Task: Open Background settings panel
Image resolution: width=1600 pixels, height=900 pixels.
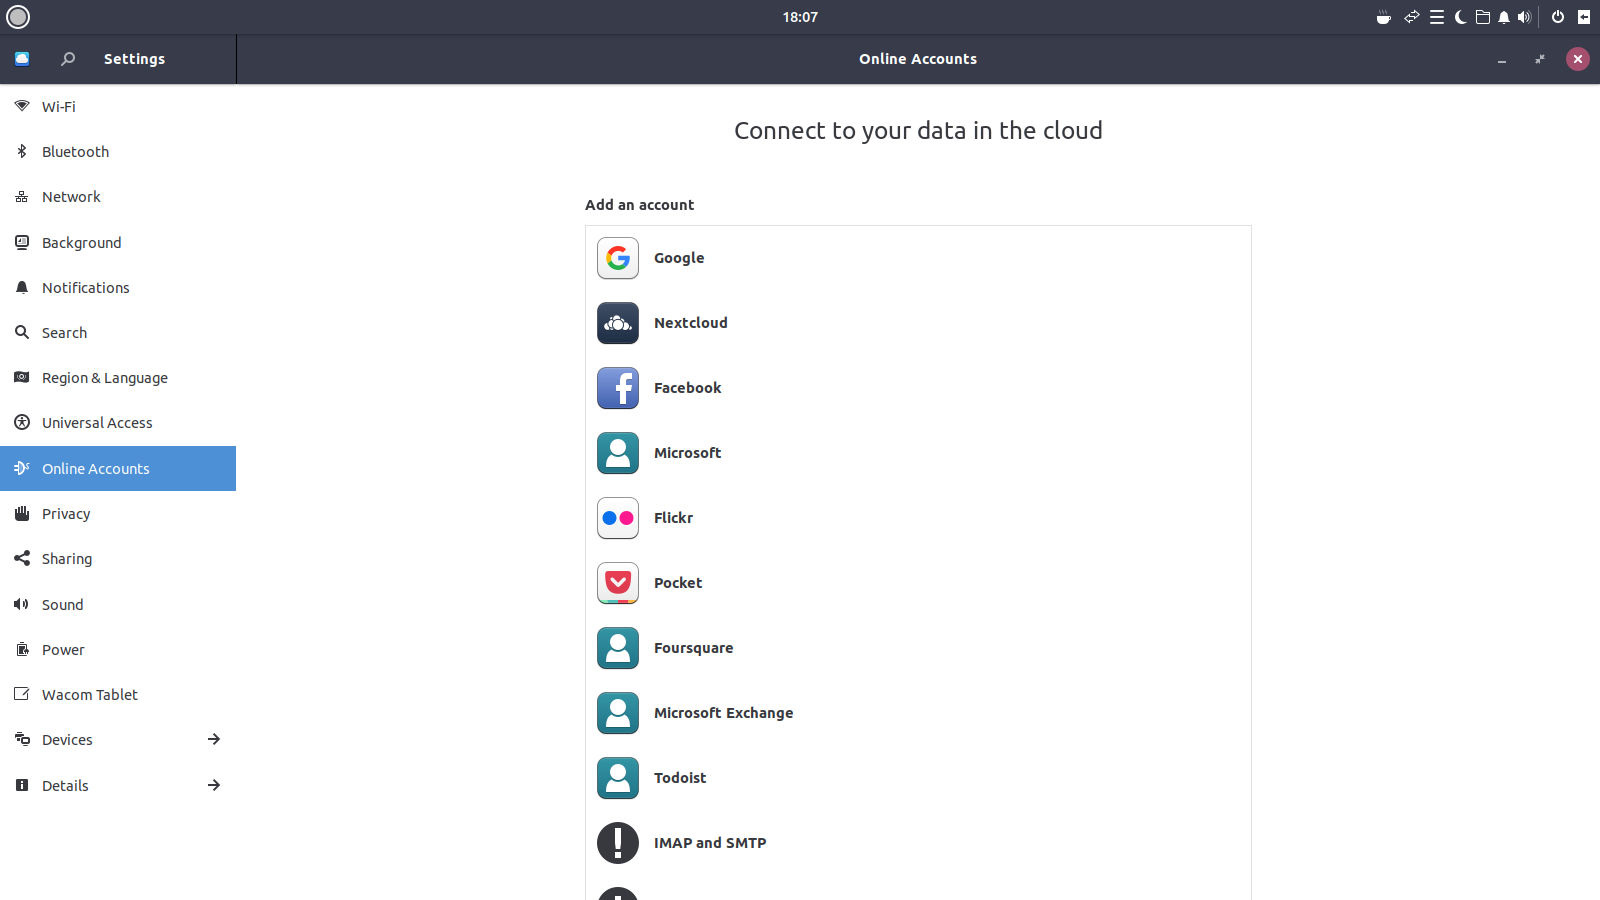Action: click(x=118, y=243)
